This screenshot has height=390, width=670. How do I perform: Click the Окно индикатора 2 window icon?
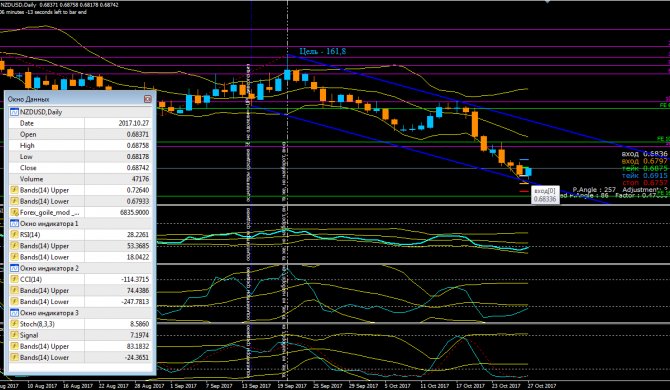click(x=14, y=268)
